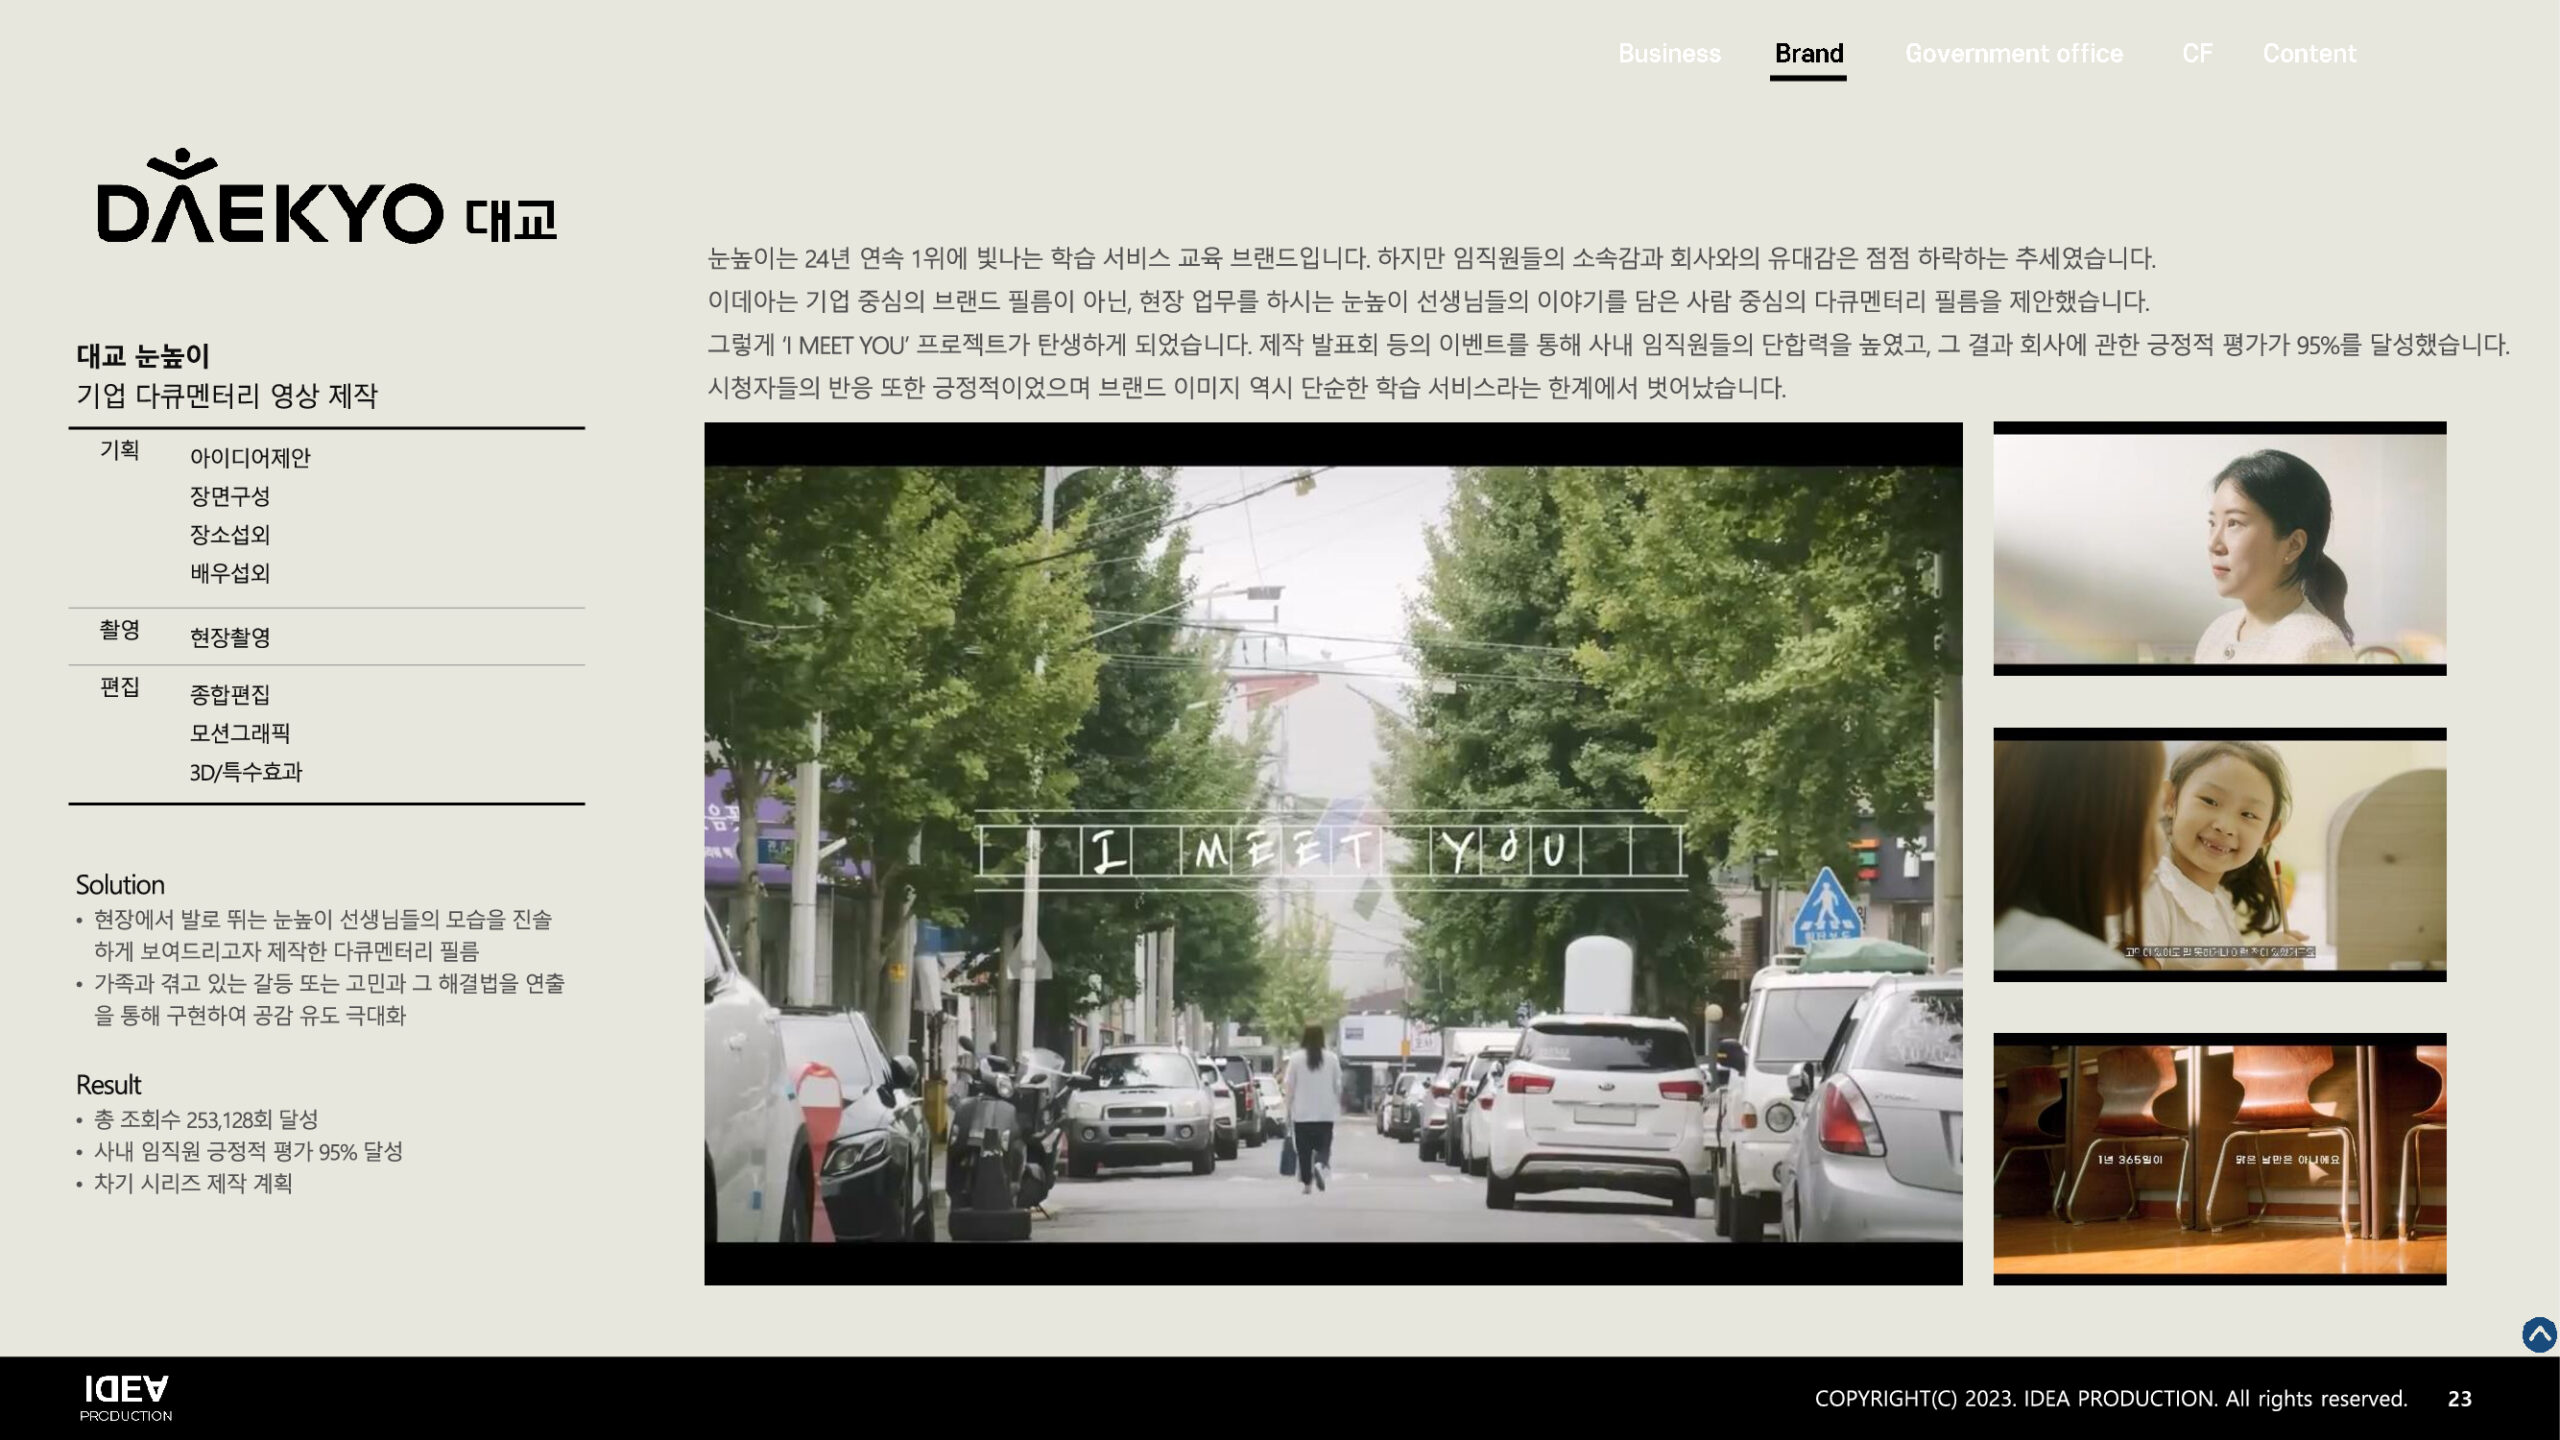Open the woman profile video thumbnail

(x=2219, y=549)
